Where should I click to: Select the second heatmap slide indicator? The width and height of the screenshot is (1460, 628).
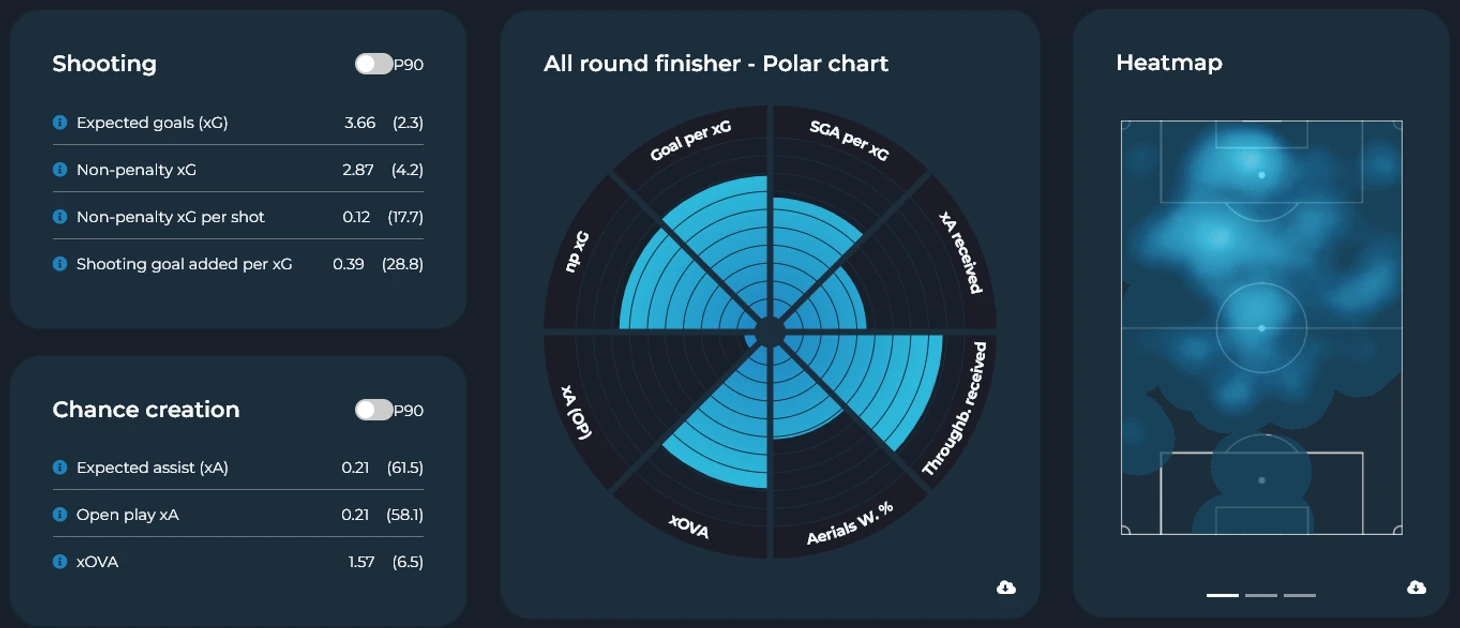coord(1261,595)
